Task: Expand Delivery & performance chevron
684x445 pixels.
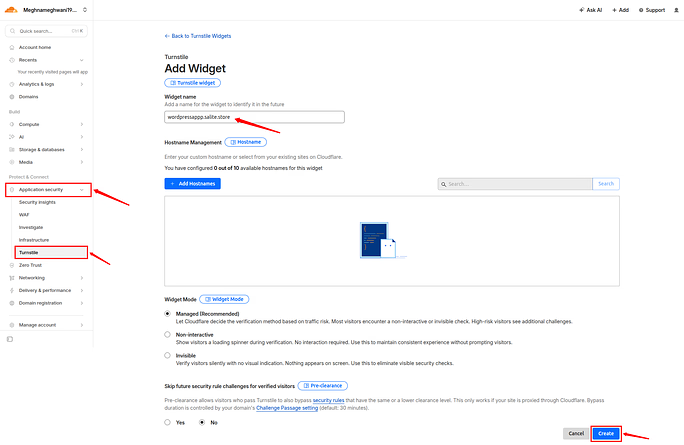Action: tap(82, 291)
